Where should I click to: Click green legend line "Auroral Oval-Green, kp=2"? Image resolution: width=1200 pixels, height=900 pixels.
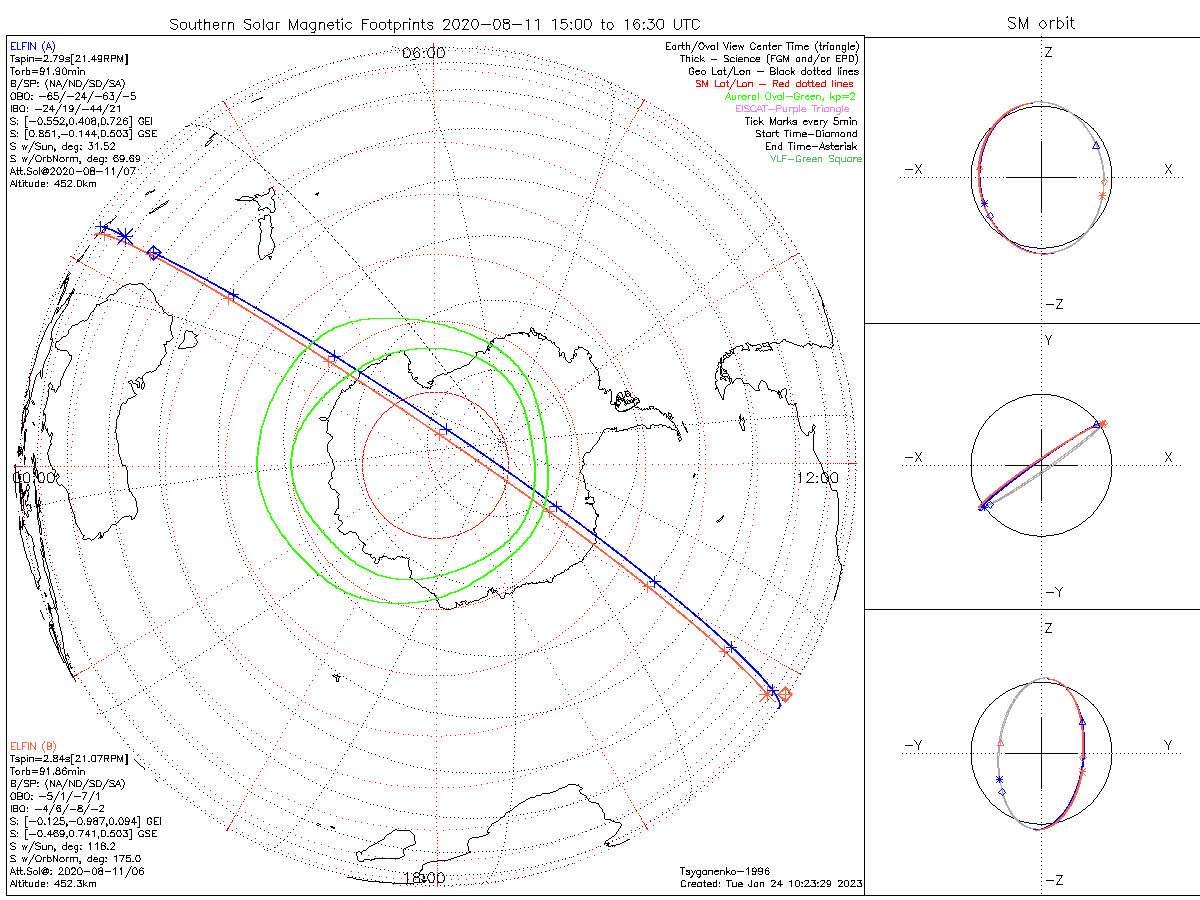tap(792, 96)
